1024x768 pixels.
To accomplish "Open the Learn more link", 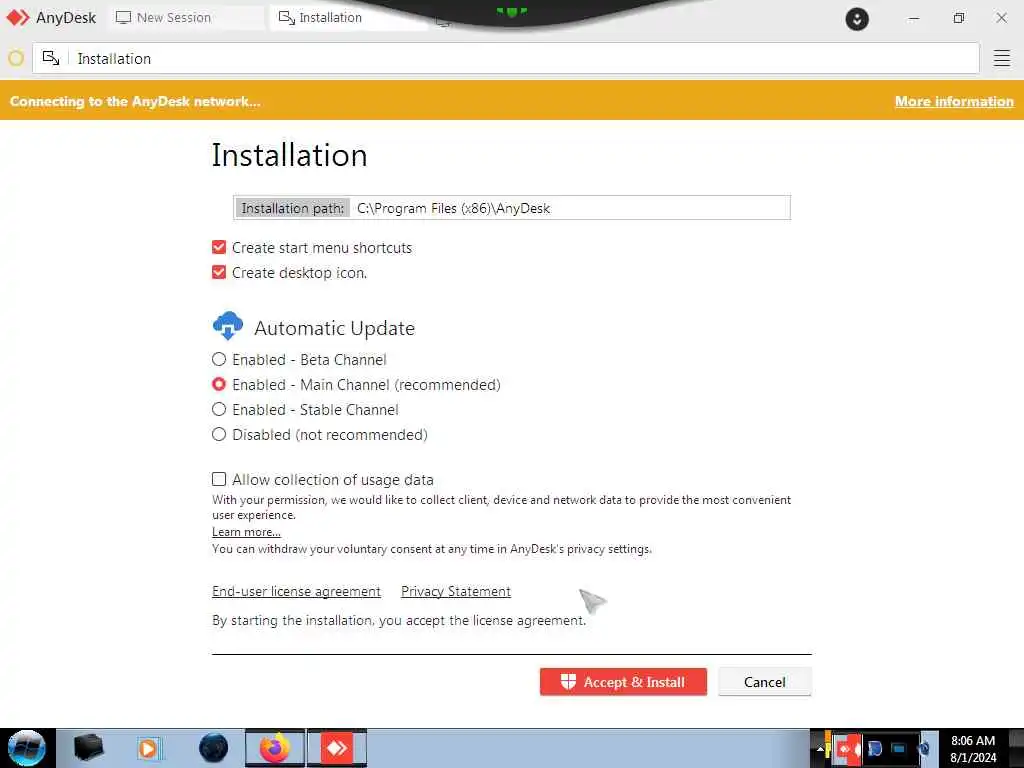I will (x=246, y=532).
